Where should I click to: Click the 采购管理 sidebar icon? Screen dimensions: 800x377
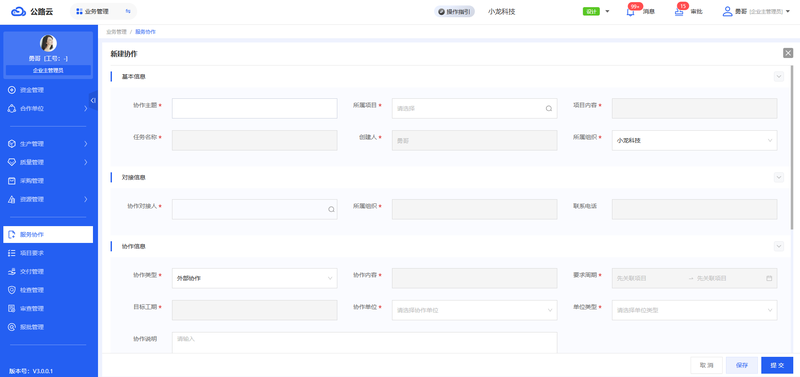pos(12,181)
